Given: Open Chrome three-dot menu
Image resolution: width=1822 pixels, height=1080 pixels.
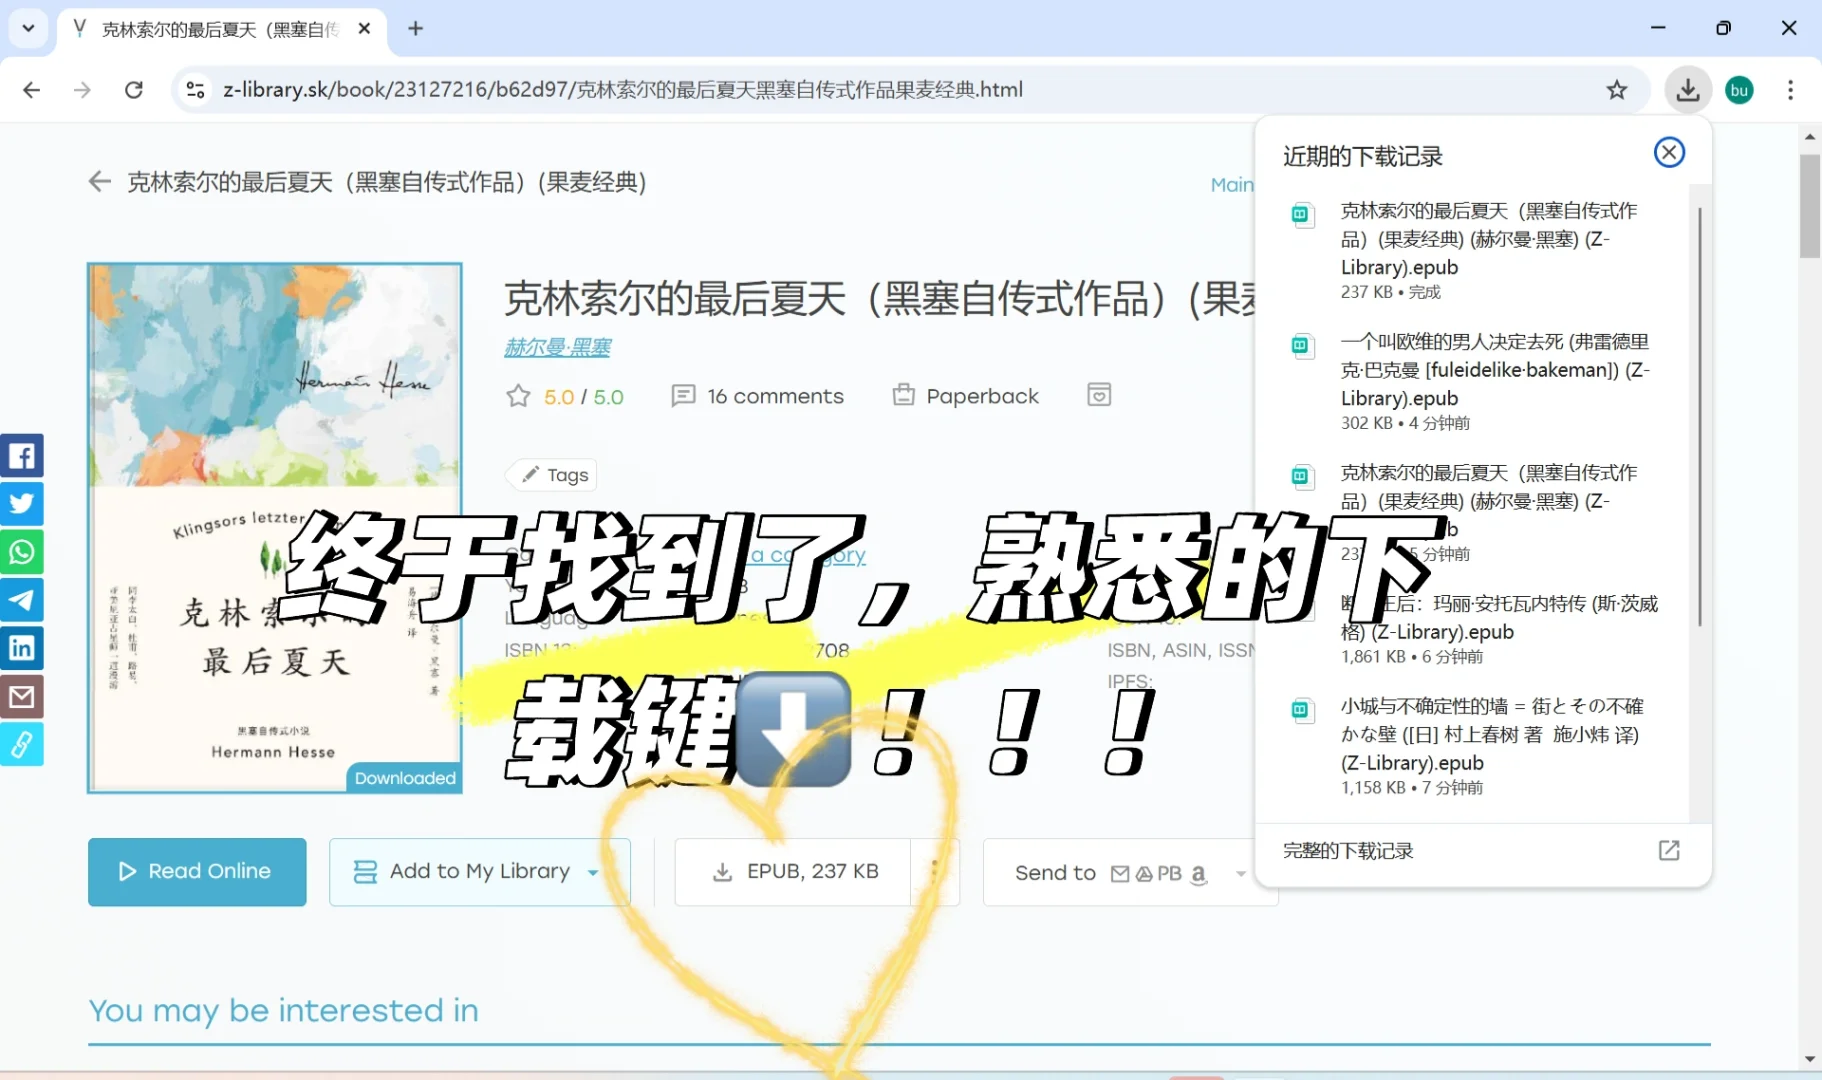Looking at the screenshot, I should tap(1790, 90).
